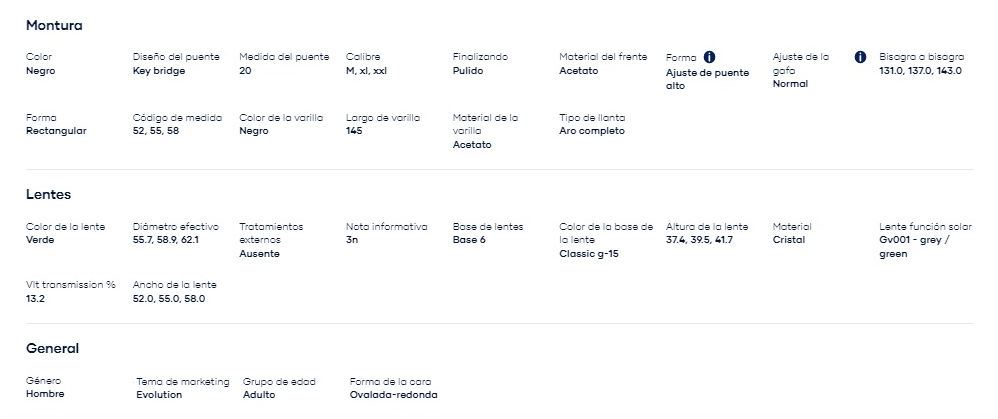The width and height of the screenshot is (998, 419).
Task: Click the Base 6 lens base value
Action: point(469,240)
